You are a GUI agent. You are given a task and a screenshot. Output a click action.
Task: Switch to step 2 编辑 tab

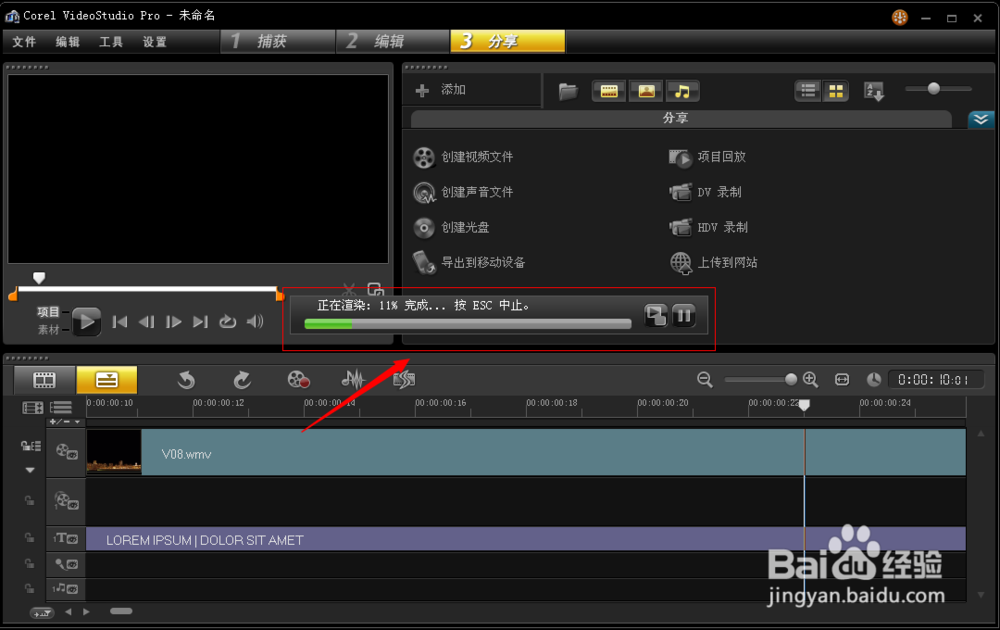pos(393,41)
